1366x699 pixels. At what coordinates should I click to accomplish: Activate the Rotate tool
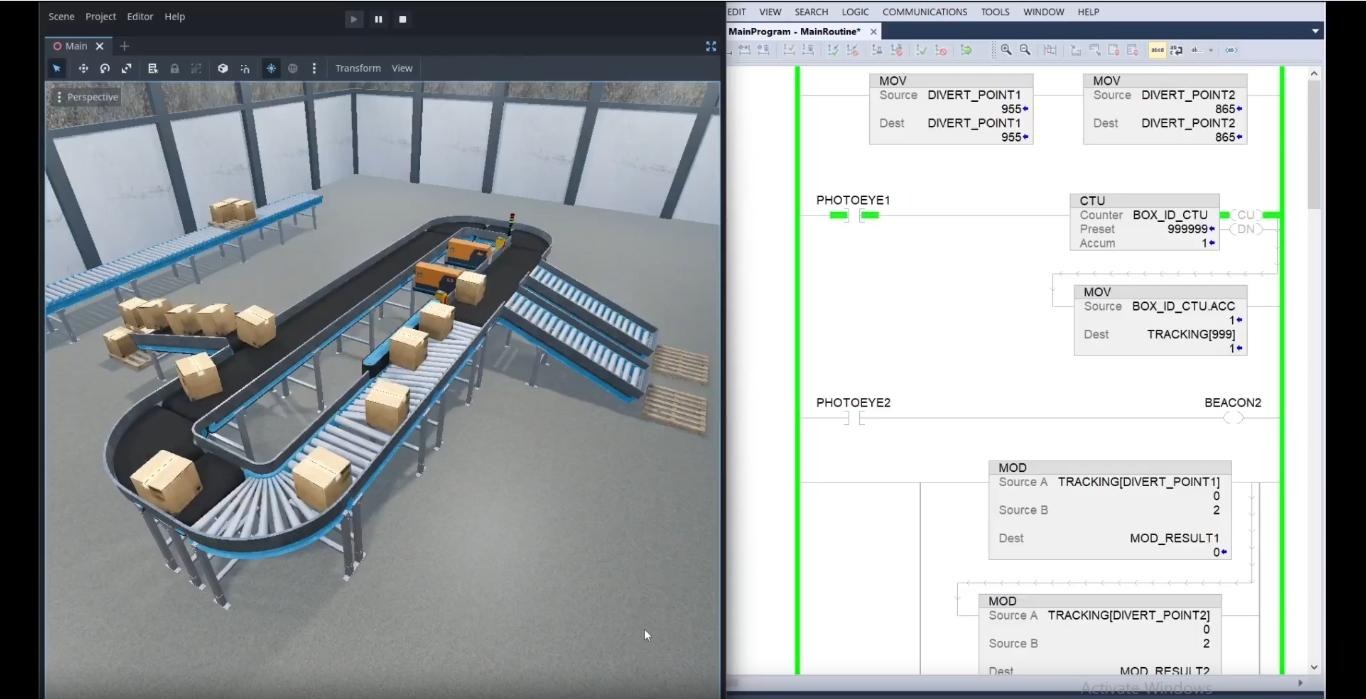pyautogui.click(x=105, y=68)
